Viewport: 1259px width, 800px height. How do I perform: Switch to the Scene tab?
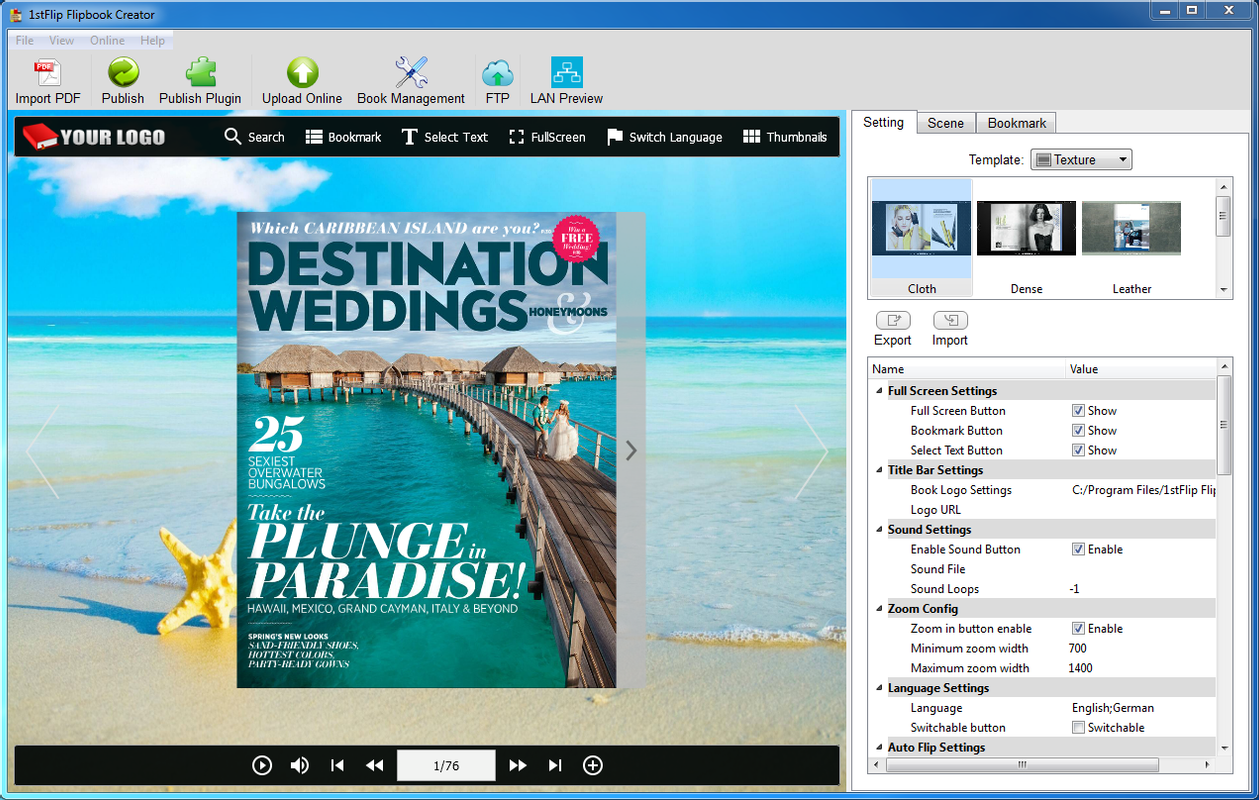click(x=945, y=123)
